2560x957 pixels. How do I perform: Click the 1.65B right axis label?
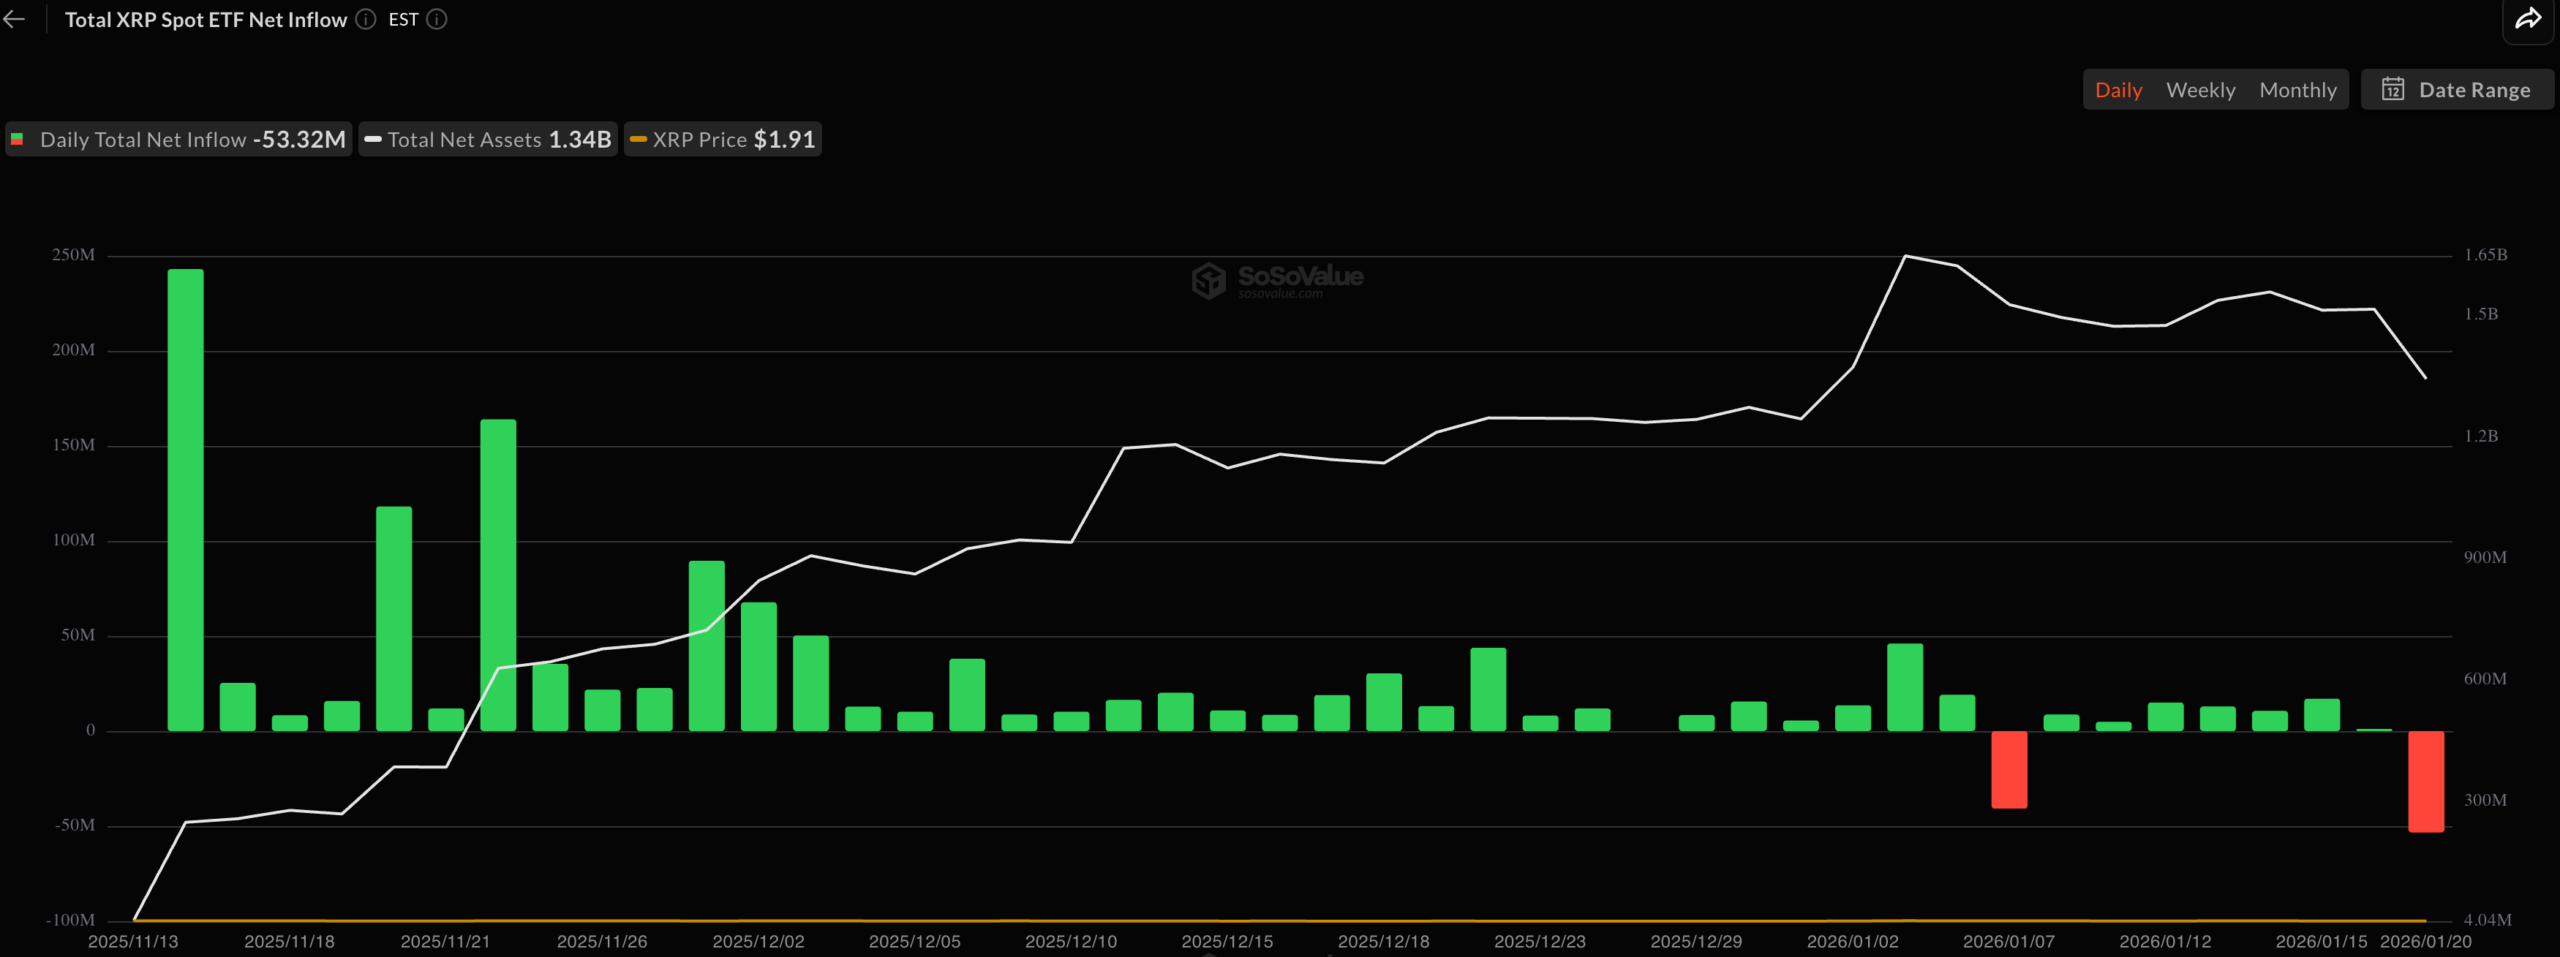click(x=2485, y=255)
